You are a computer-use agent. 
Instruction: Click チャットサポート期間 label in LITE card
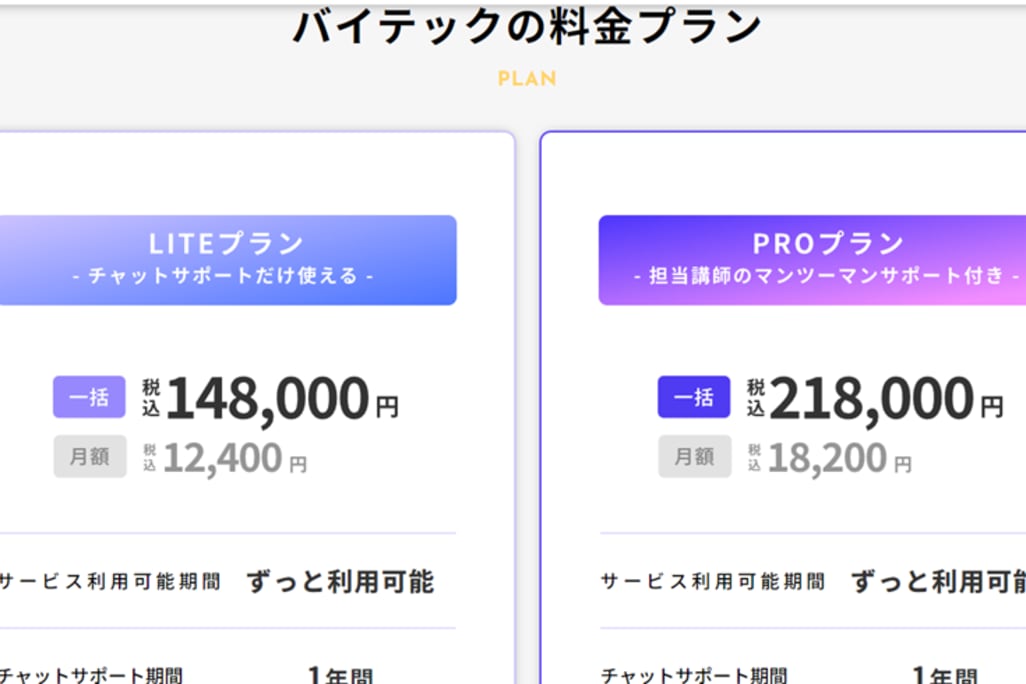coord(90,676)
